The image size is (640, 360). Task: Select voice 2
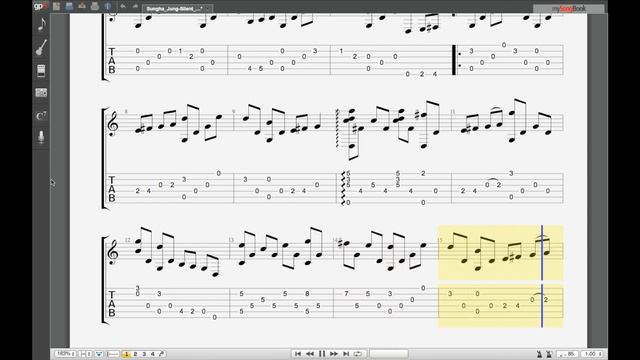(x=136, y=354)
